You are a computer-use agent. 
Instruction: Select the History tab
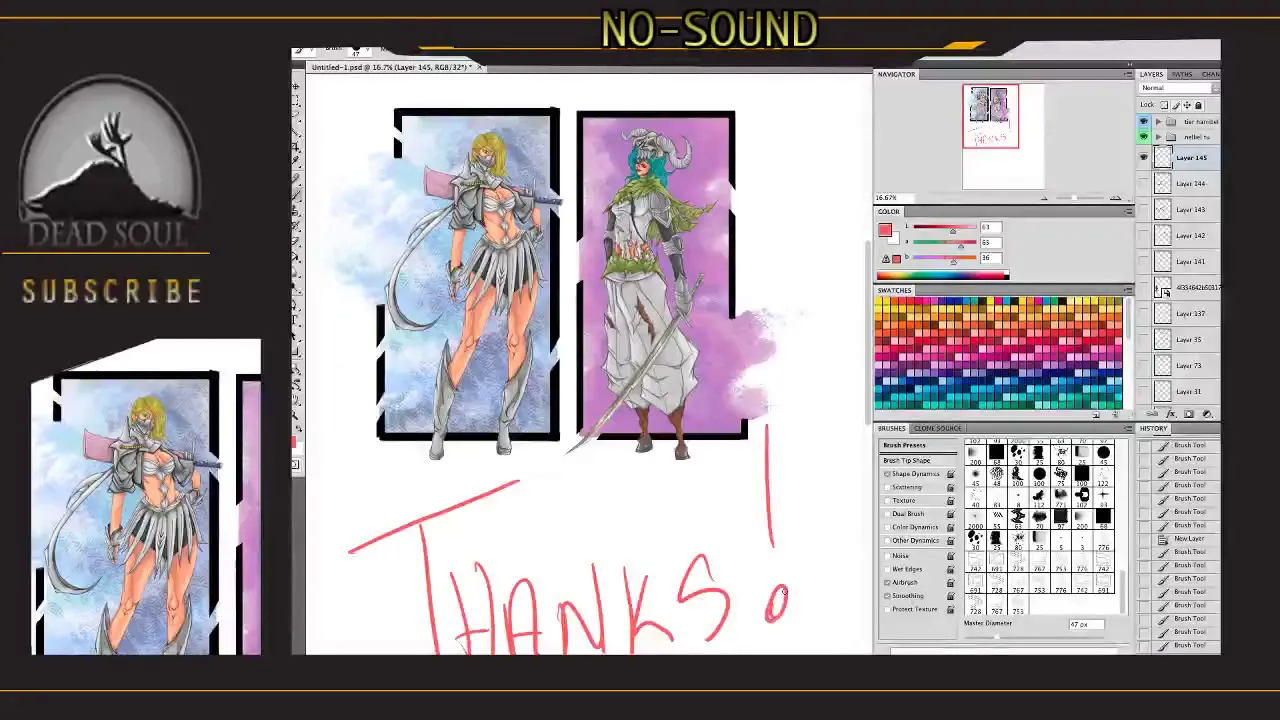click(1153, 428)
